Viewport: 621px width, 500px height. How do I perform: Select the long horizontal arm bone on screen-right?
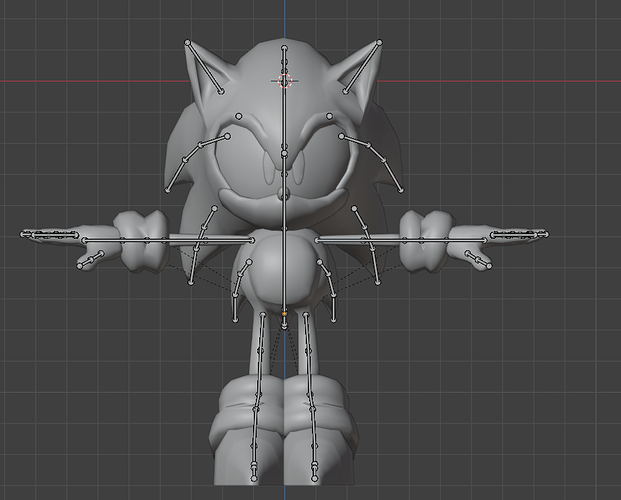click(401, 240)
